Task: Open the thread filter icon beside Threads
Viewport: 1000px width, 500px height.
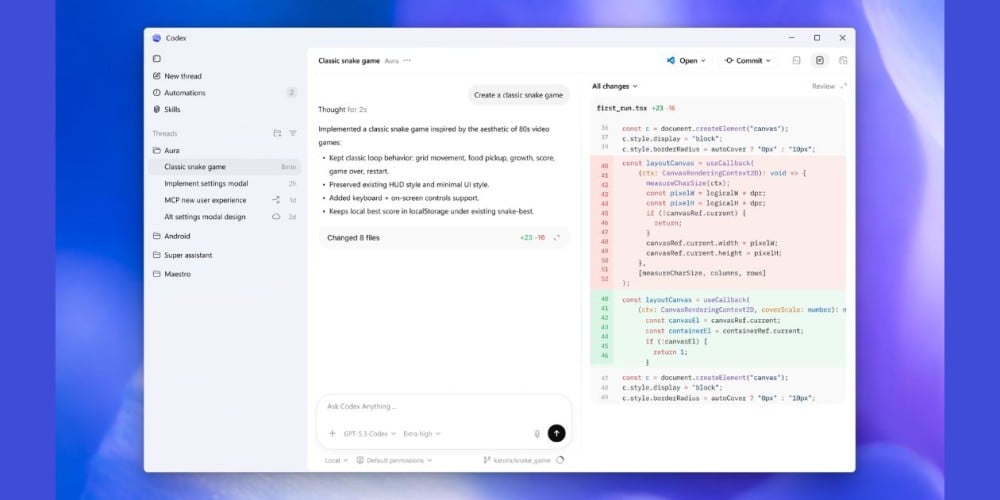Action: [293, 133]
